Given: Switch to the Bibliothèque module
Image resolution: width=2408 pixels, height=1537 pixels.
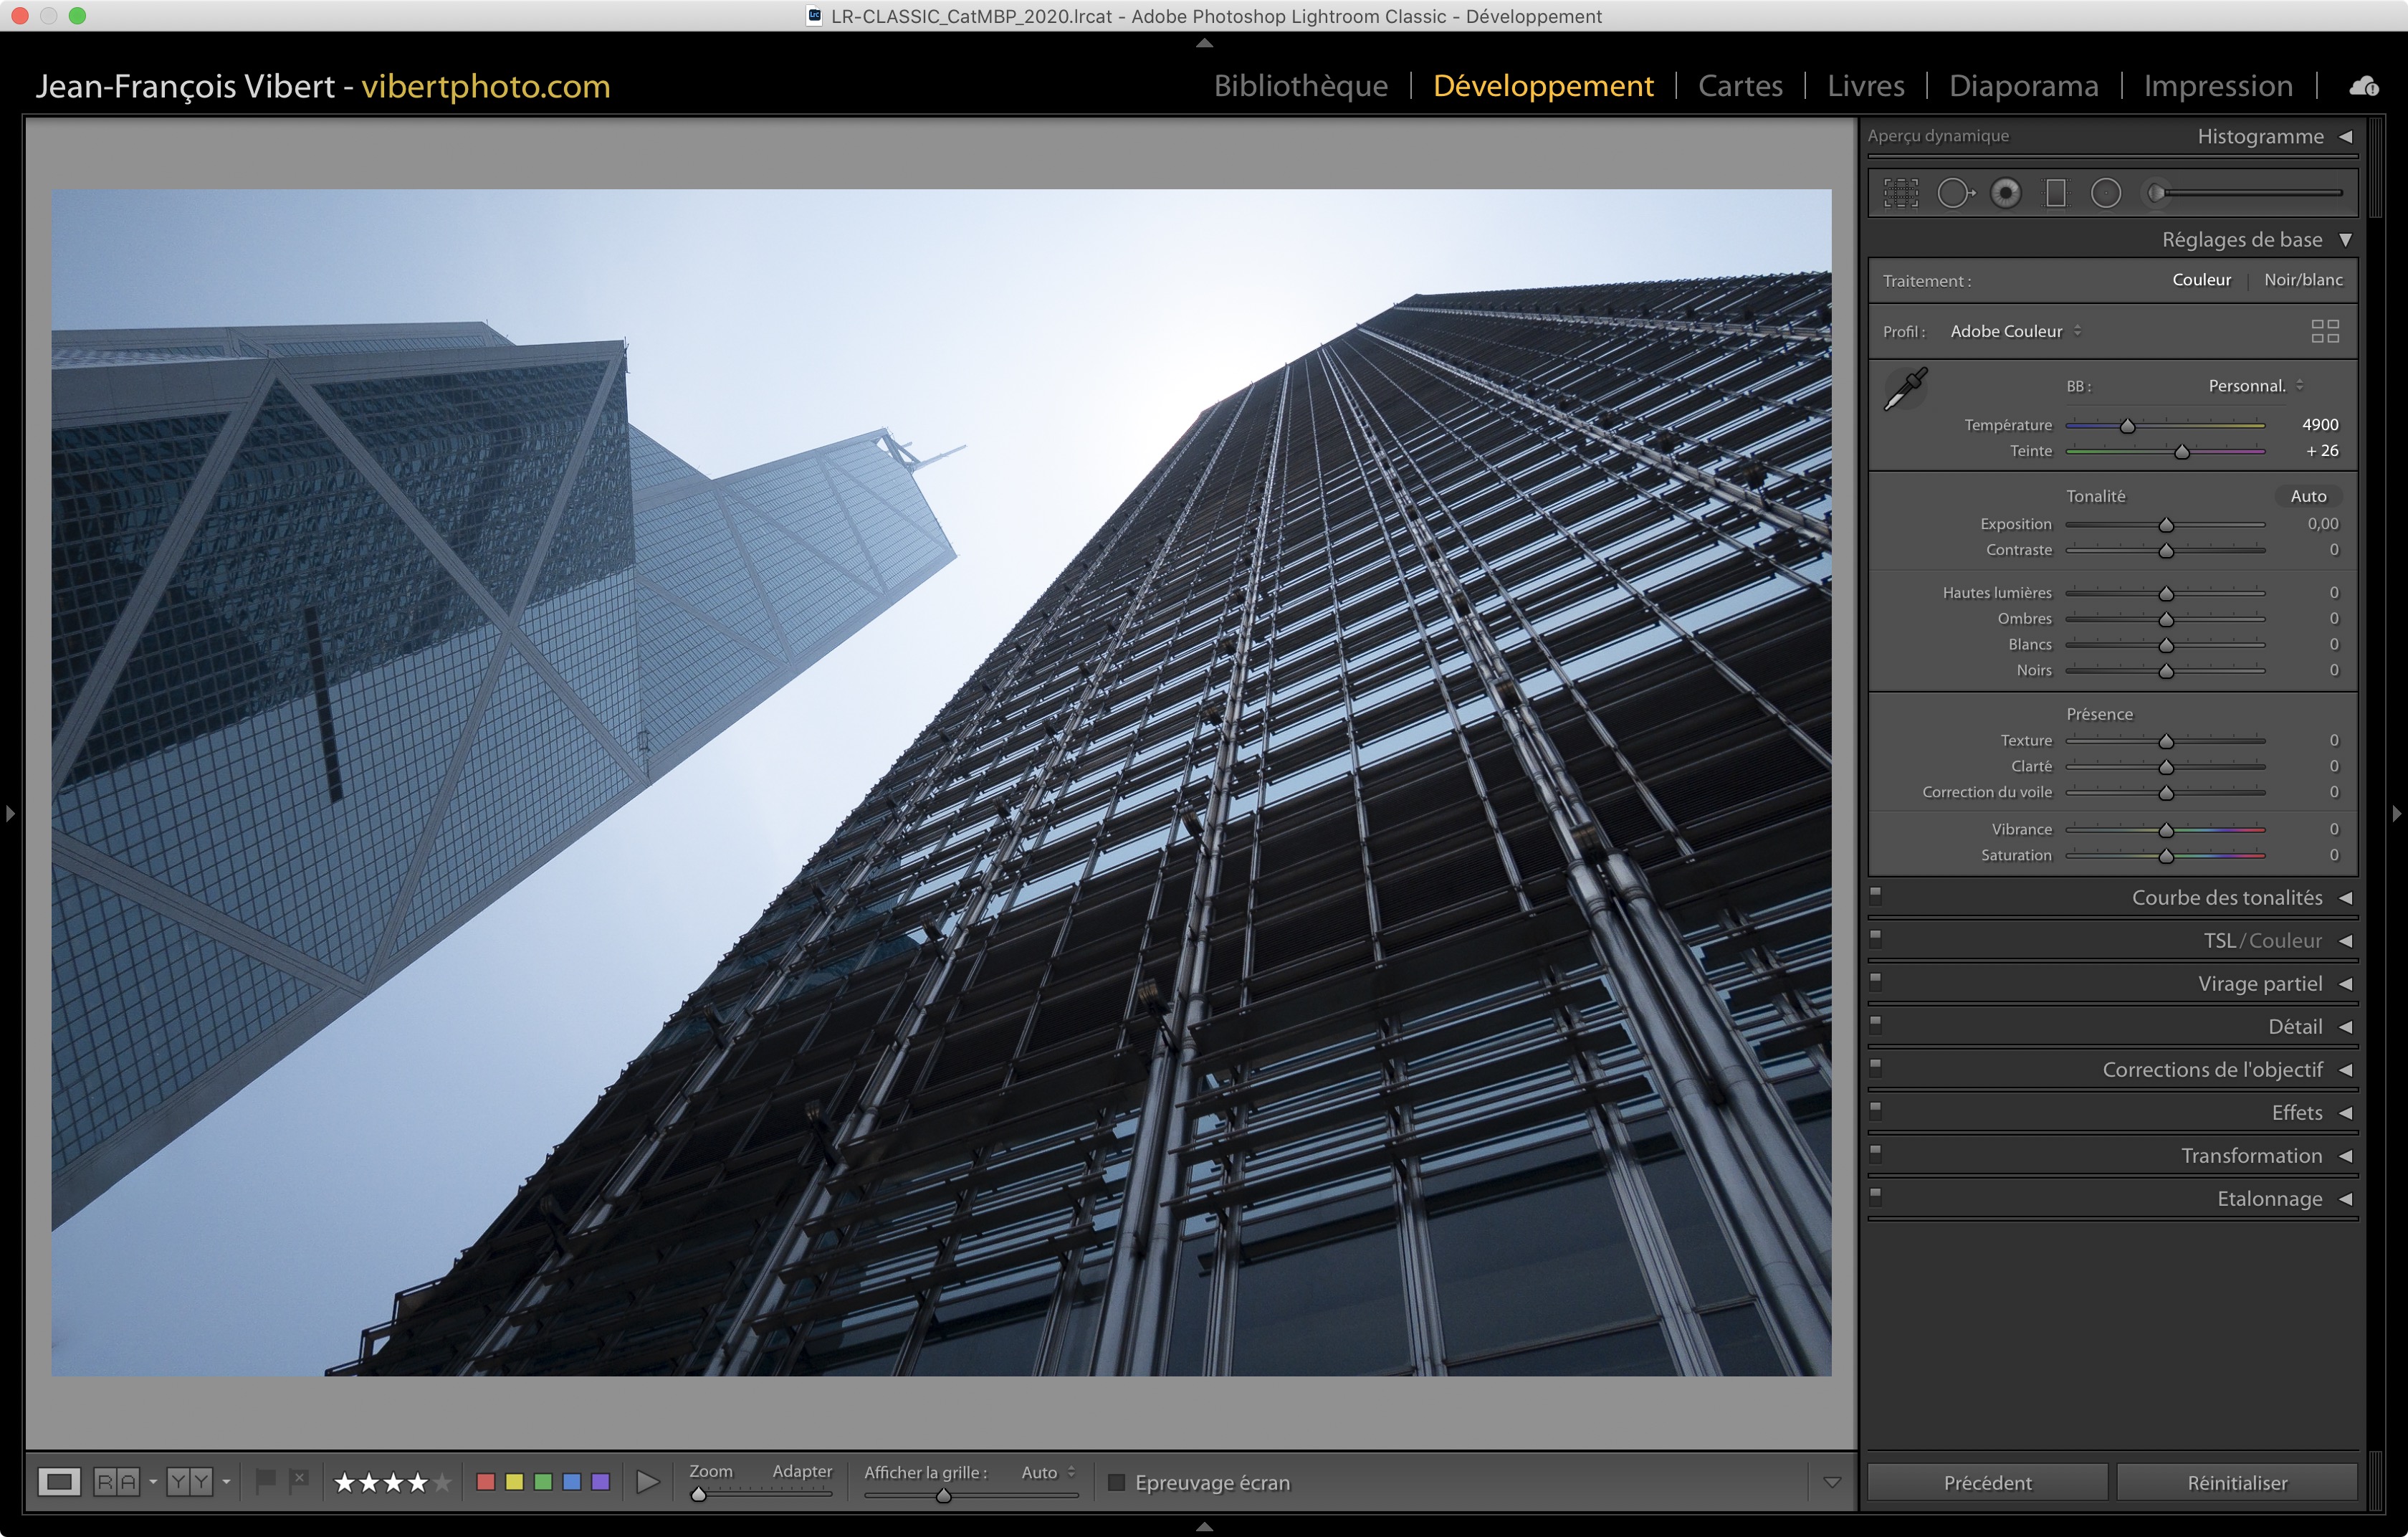Looking at the screenshot, I should click(1300, 86).
